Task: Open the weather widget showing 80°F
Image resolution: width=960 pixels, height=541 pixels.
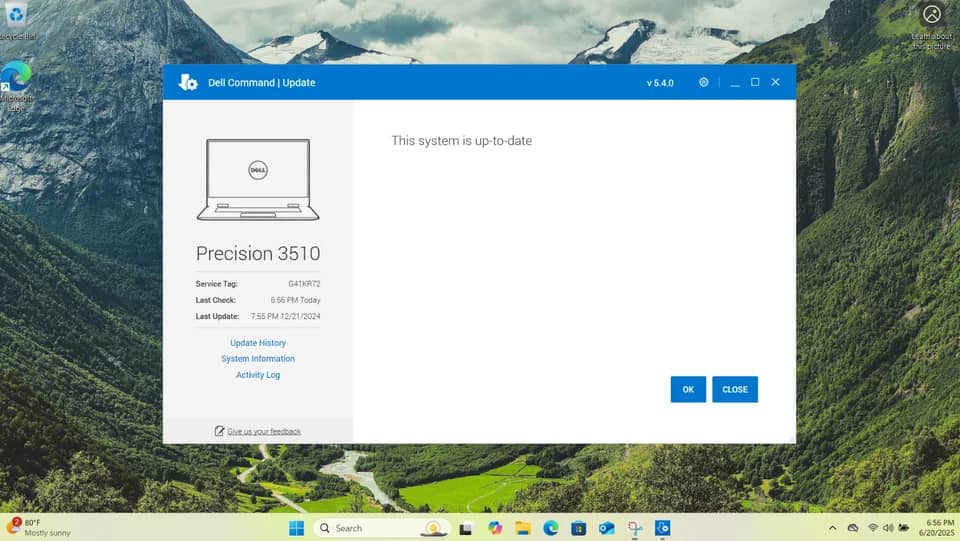Action: click(x=38, y=528)
